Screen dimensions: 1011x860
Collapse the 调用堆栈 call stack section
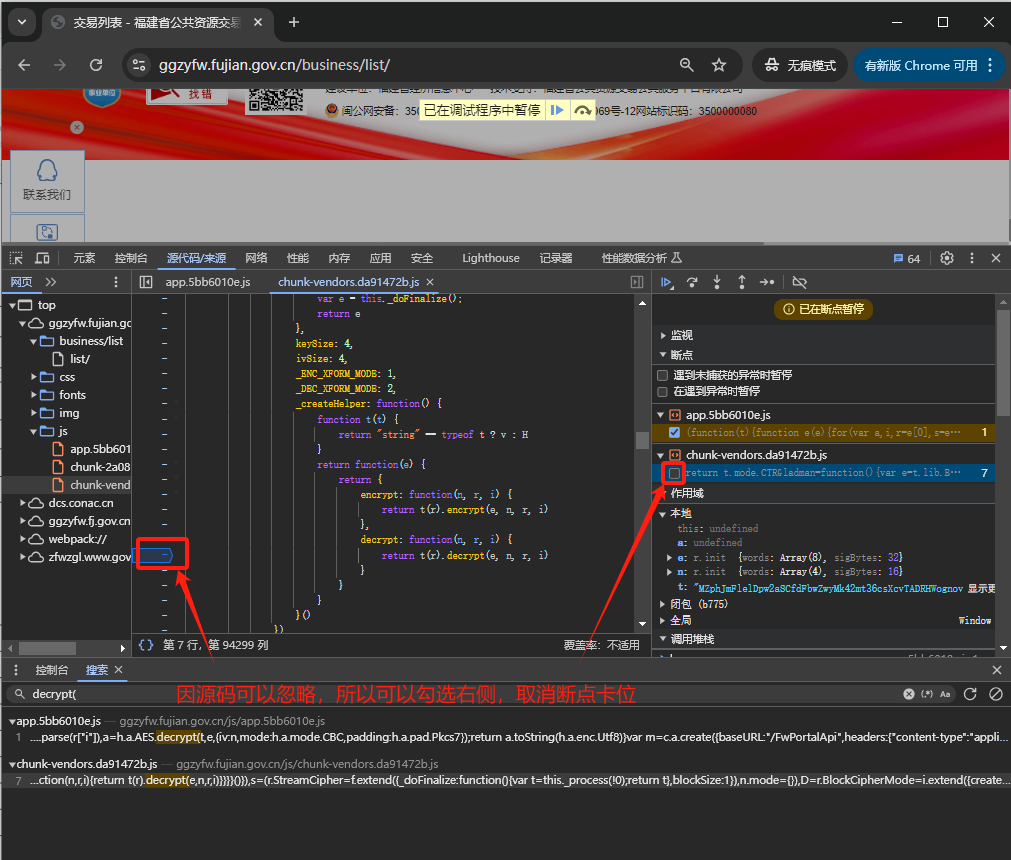(694, 639)
